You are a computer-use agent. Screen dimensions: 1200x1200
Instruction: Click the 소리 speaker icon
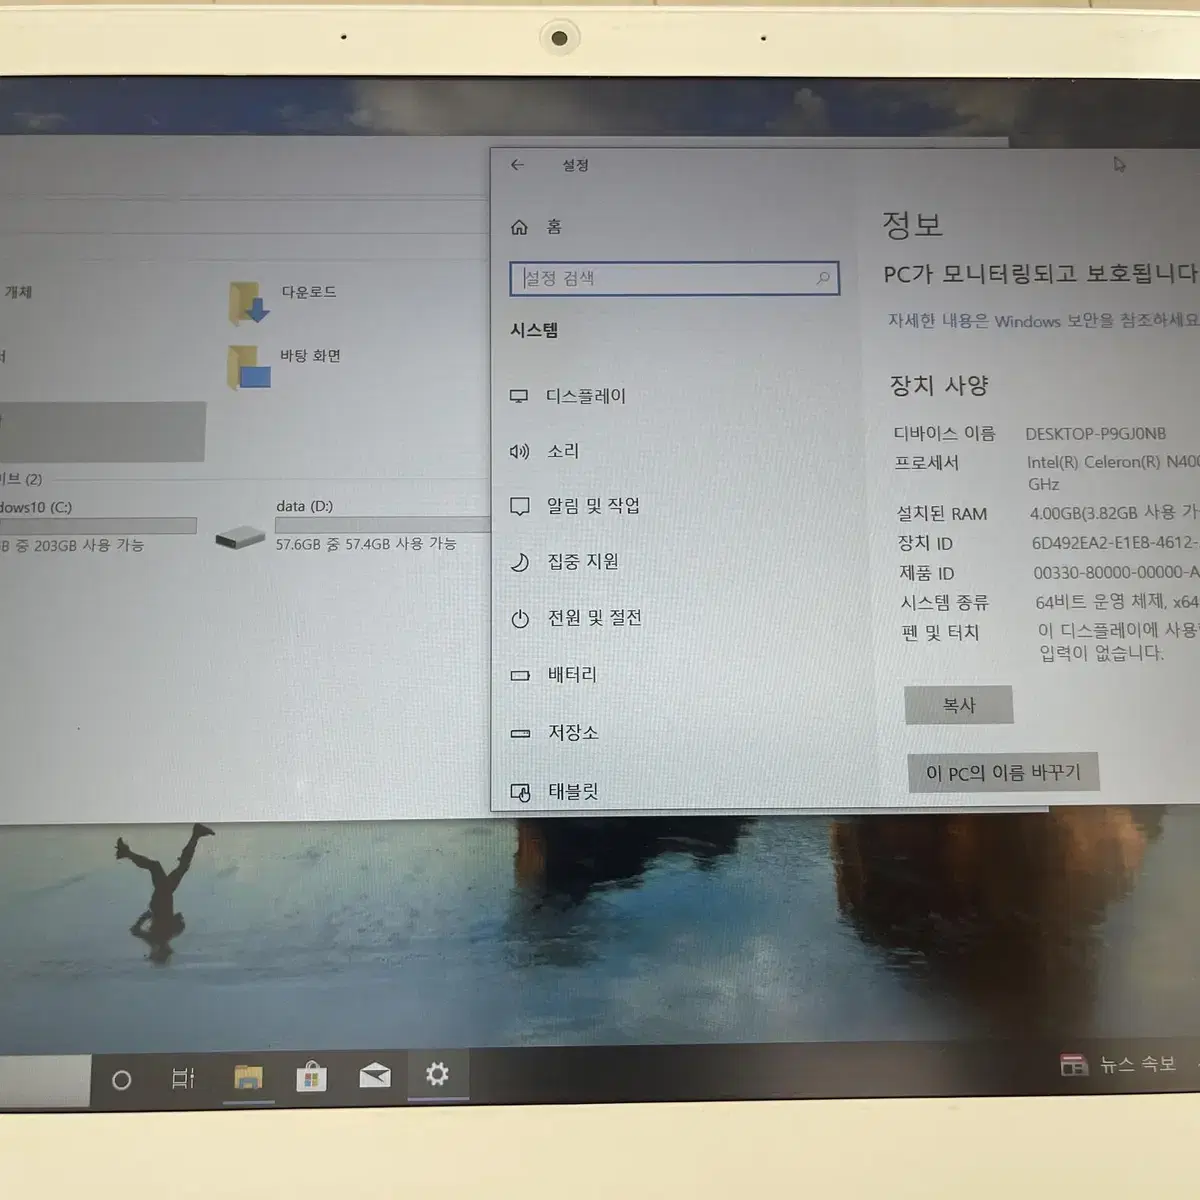(519, 452)
